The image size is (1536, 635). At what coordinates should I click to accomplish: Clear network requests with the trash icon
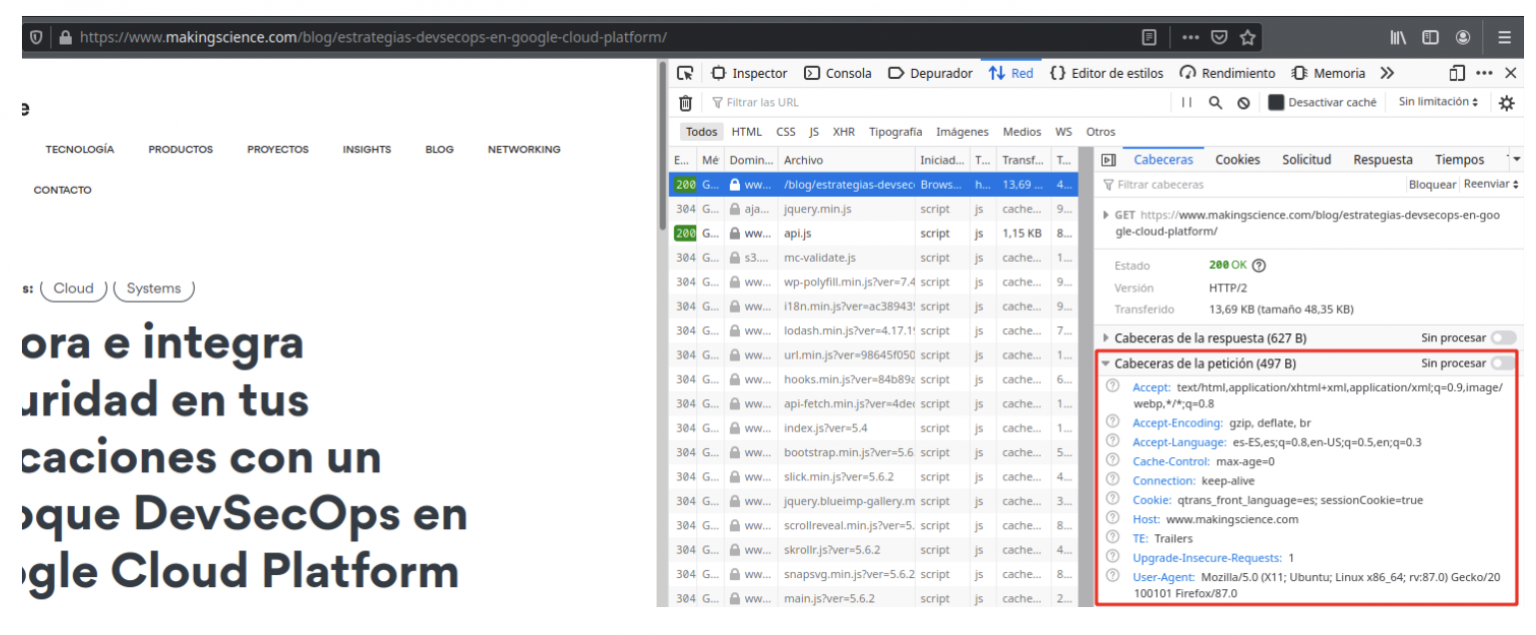[686, 103]
